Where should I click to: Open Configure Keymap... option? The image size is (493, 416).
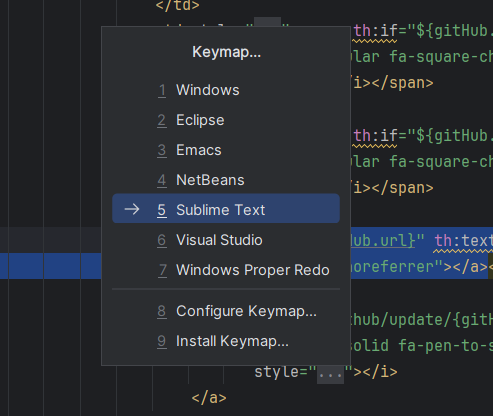[x=226, y=311]
